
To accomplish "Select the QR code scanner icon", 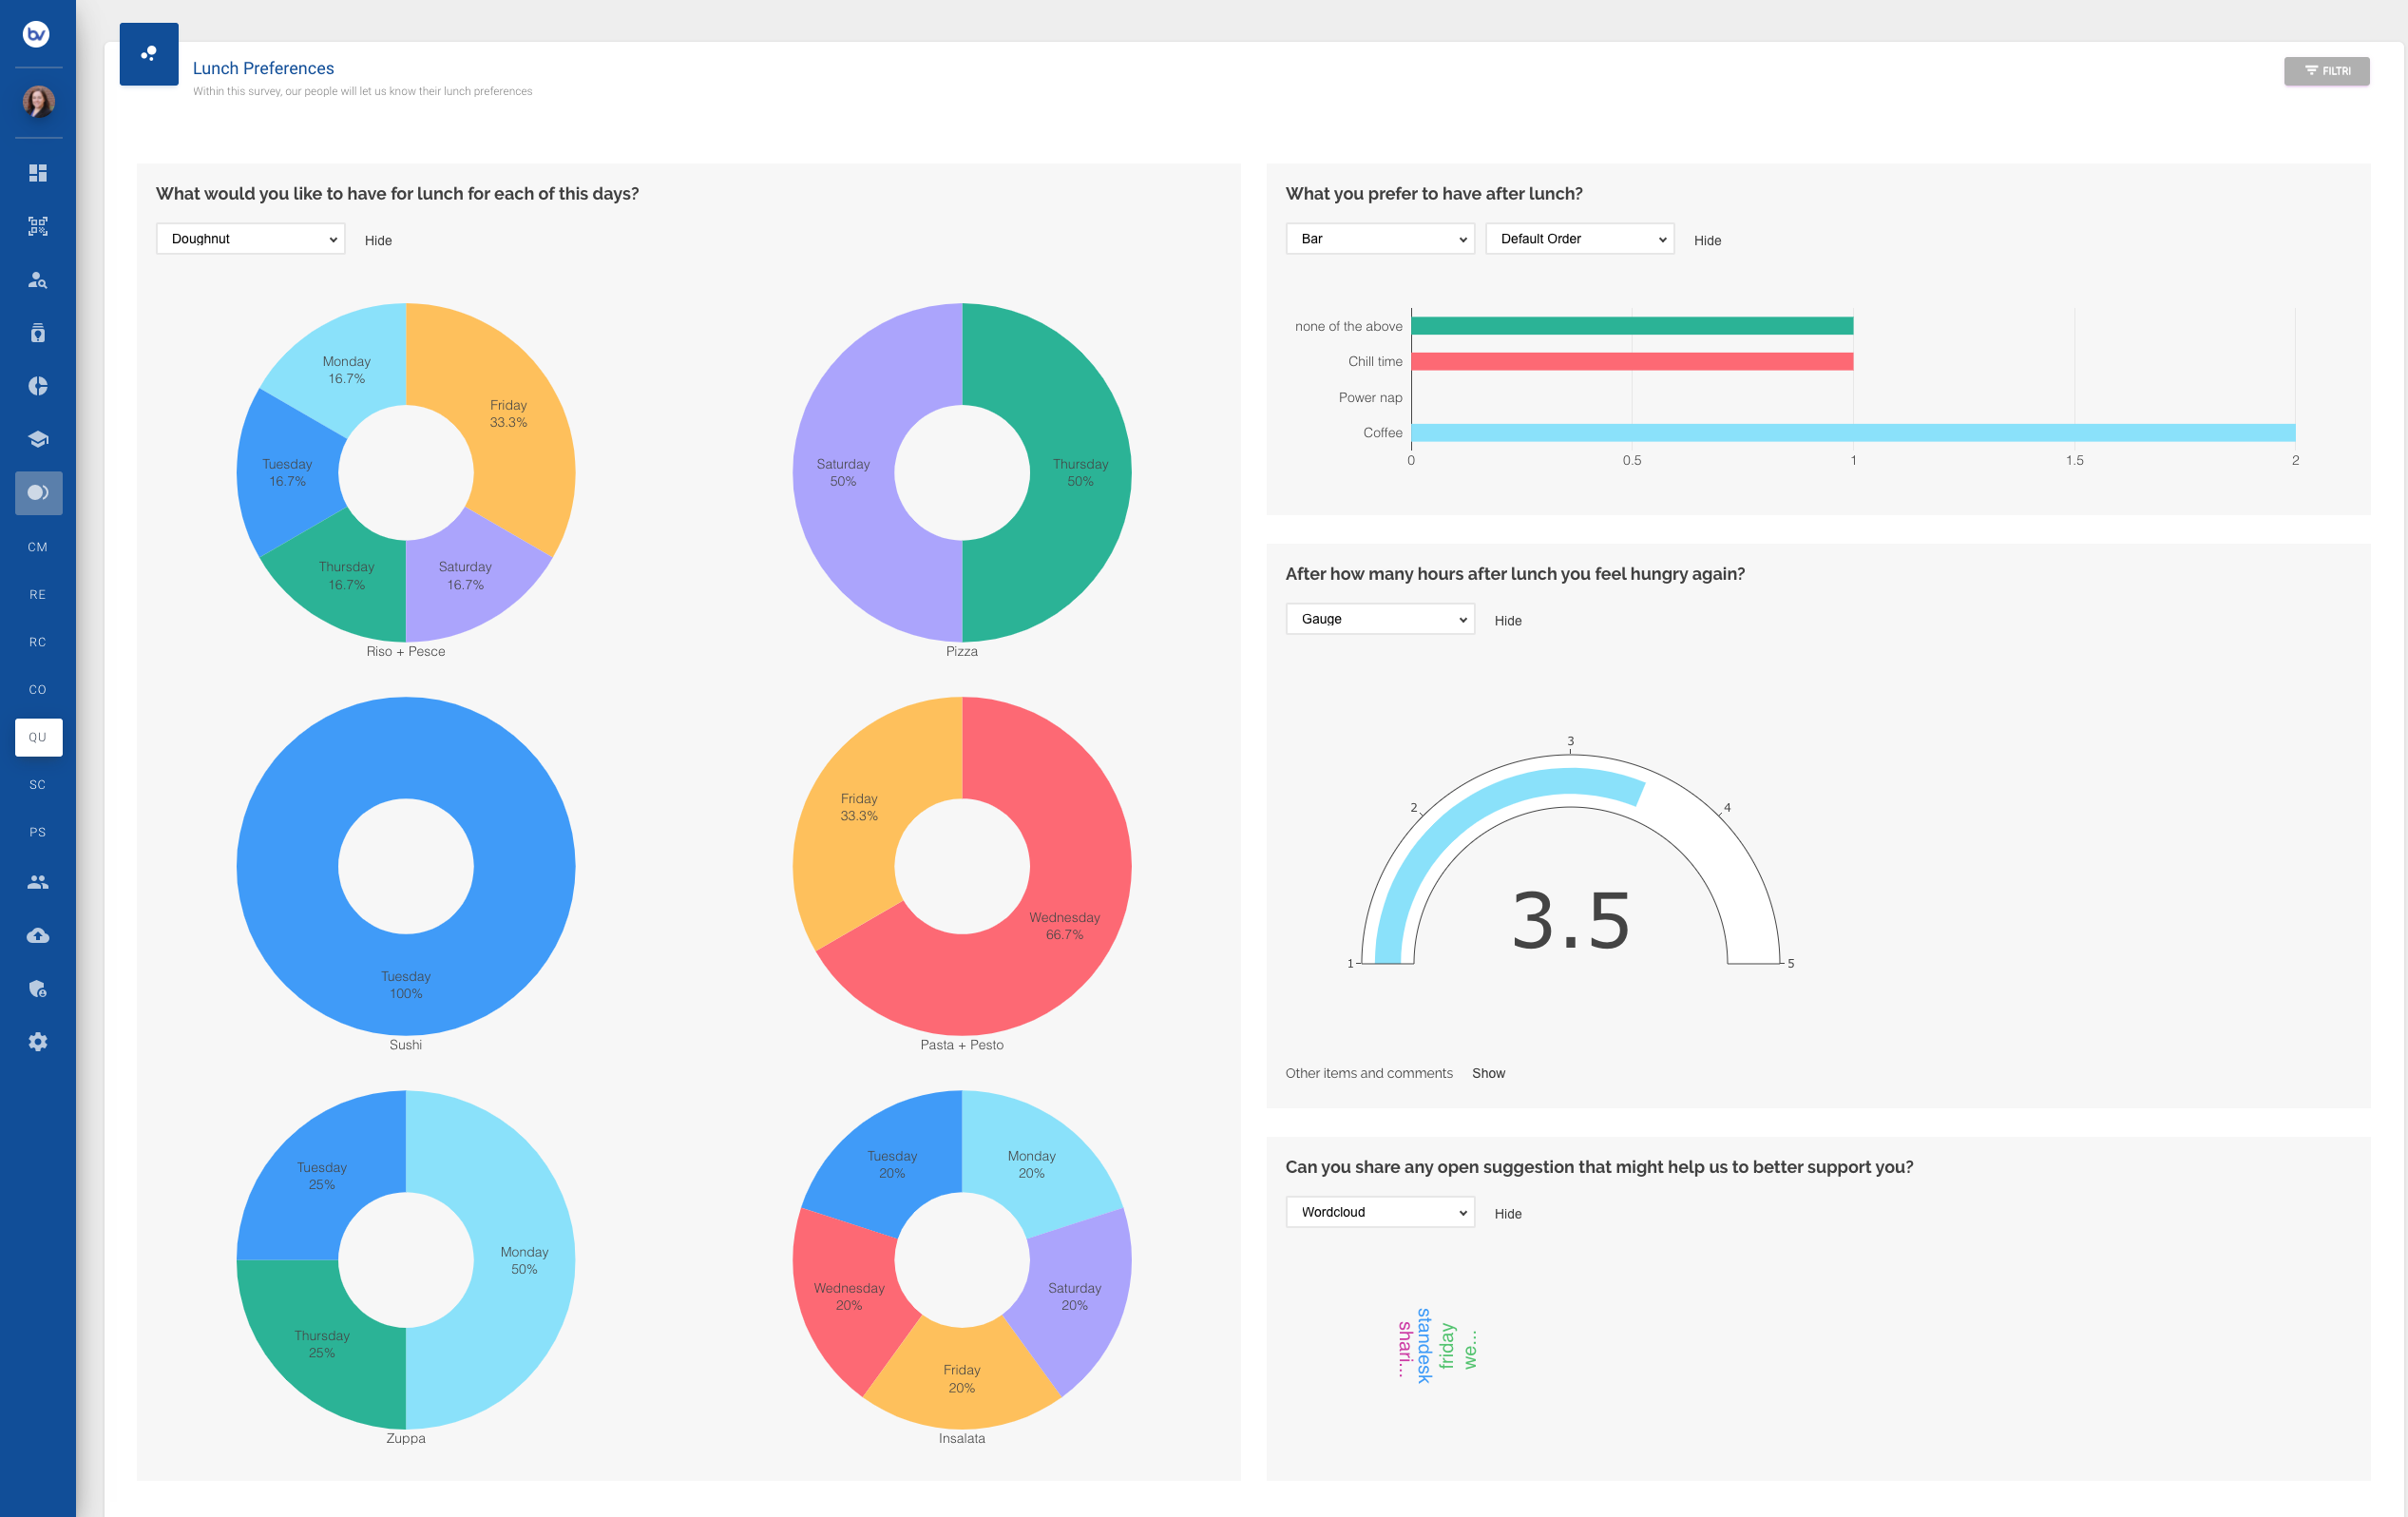I will click(38, 226).
